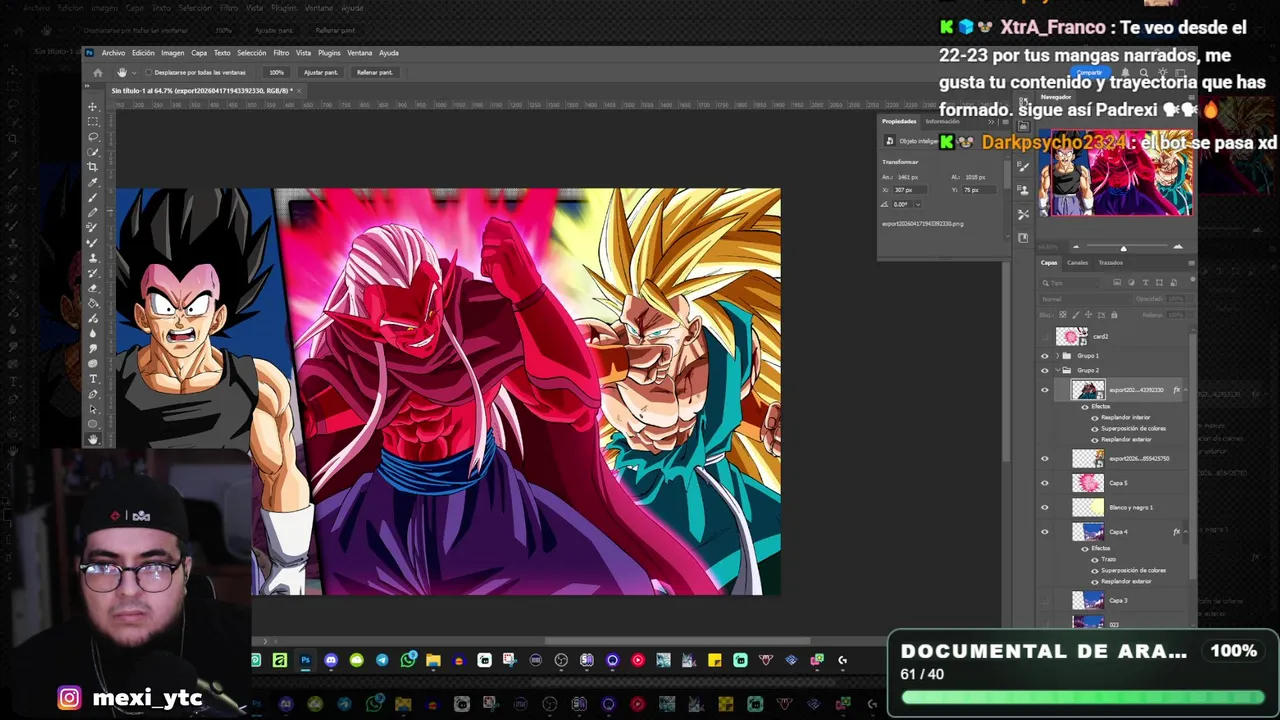The image size is (1280, 720).
Task: Click the Home icon in options bar
Action: click(98, 72)
